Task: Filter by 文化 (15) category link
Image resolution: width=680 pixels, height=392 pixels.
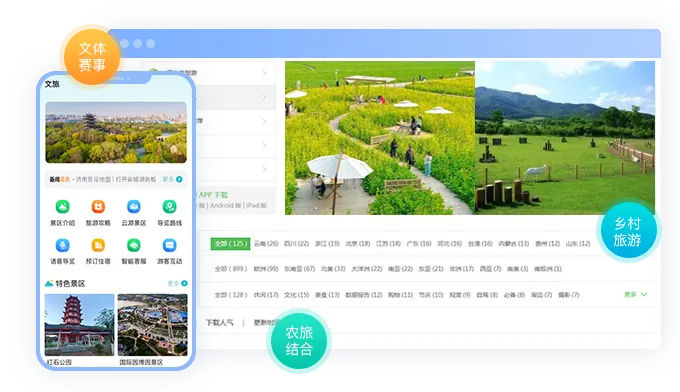Action: coord(297,295)
